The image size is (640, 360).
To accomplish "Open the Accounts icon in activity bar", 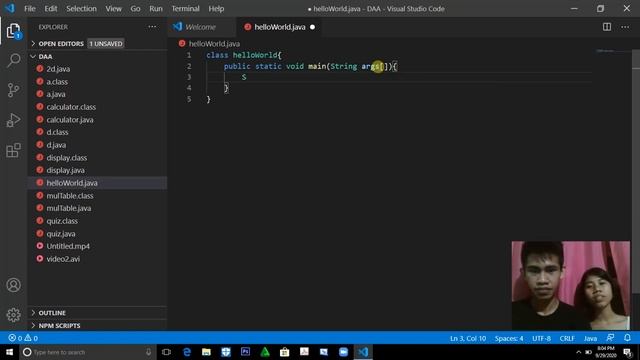I will pyautogui.click(x=13, y=285).
